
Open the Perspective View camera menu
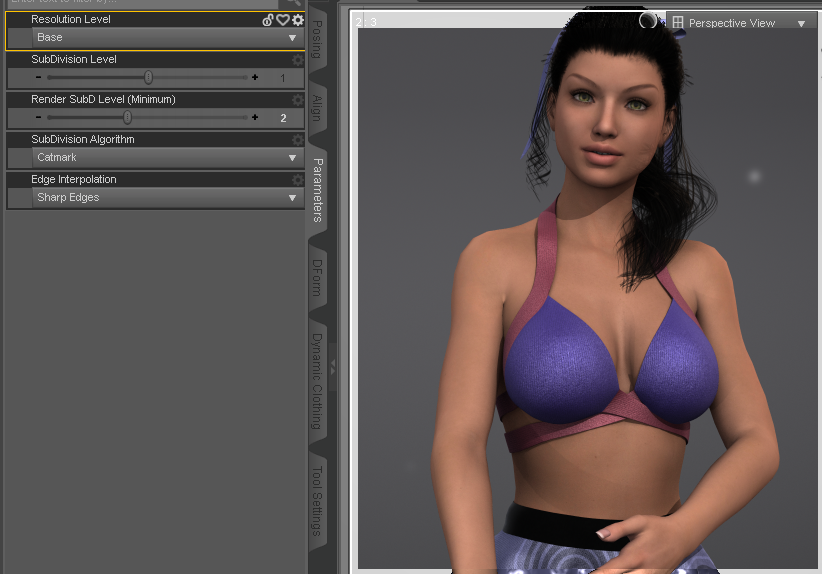[801, 24]
